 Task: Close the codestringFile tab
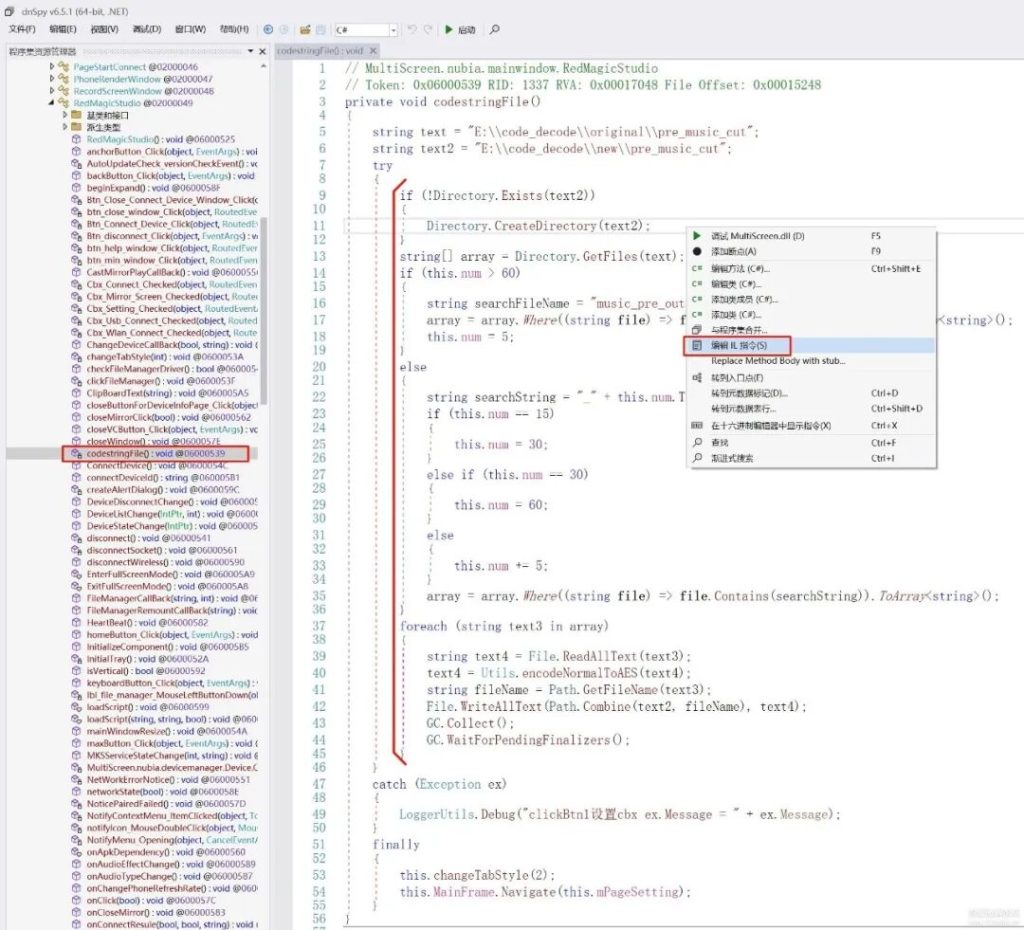tap(373, 50)
